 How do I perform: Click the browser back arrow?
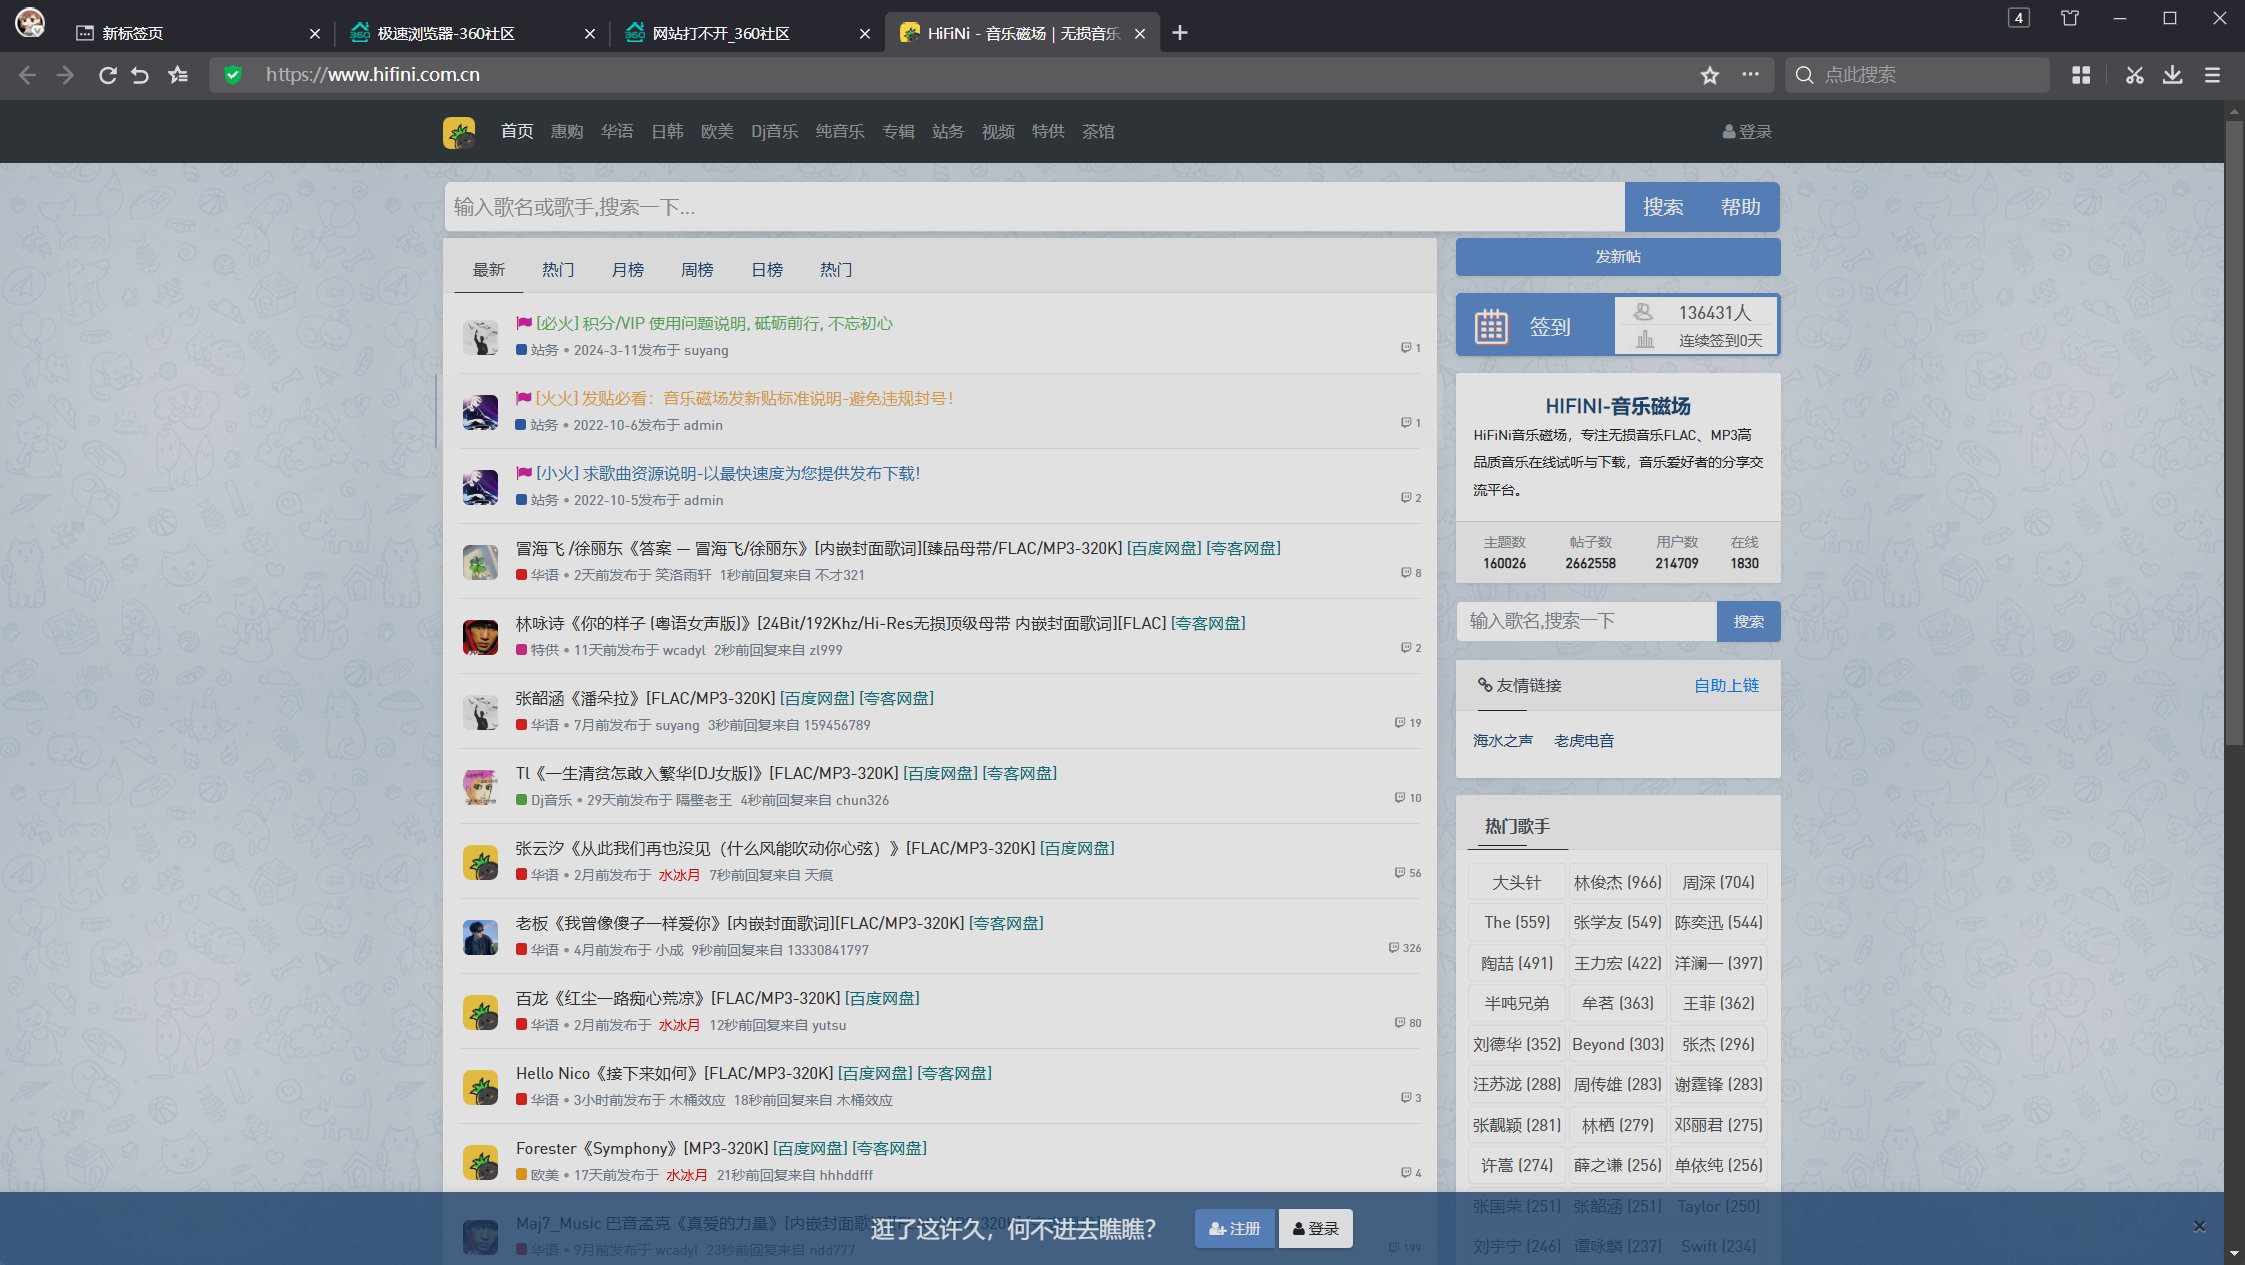pos(27,75)
